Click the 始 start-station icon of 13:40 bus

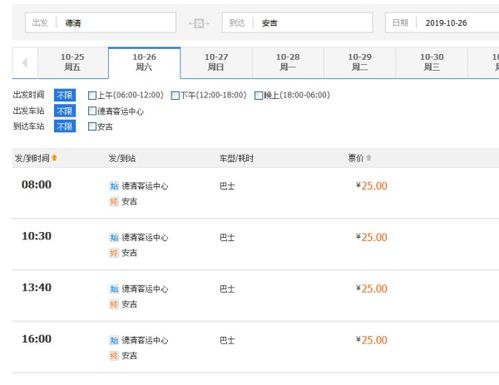[114, 289]
